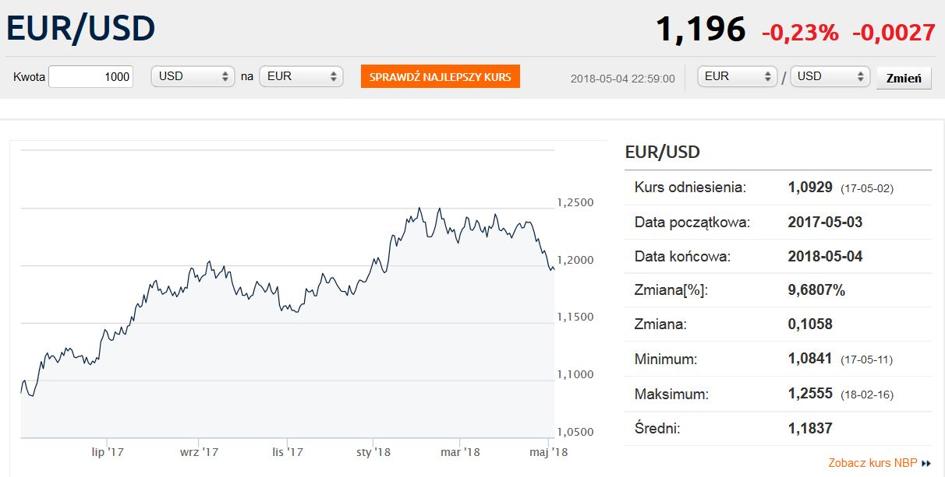Viewport: 945px width, 477px height.
Task: Click the Kwota amount input field
Action: coord(90,77)
